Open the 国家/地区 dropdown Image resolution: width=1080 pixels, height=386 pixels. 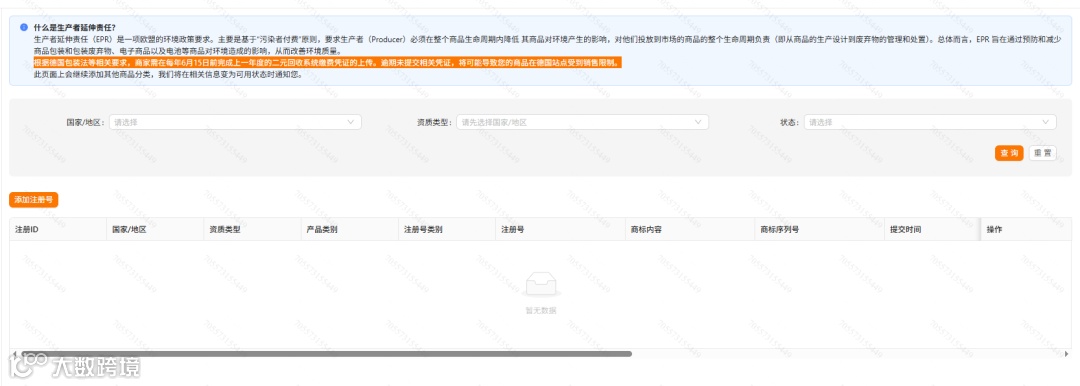[235, 122]
